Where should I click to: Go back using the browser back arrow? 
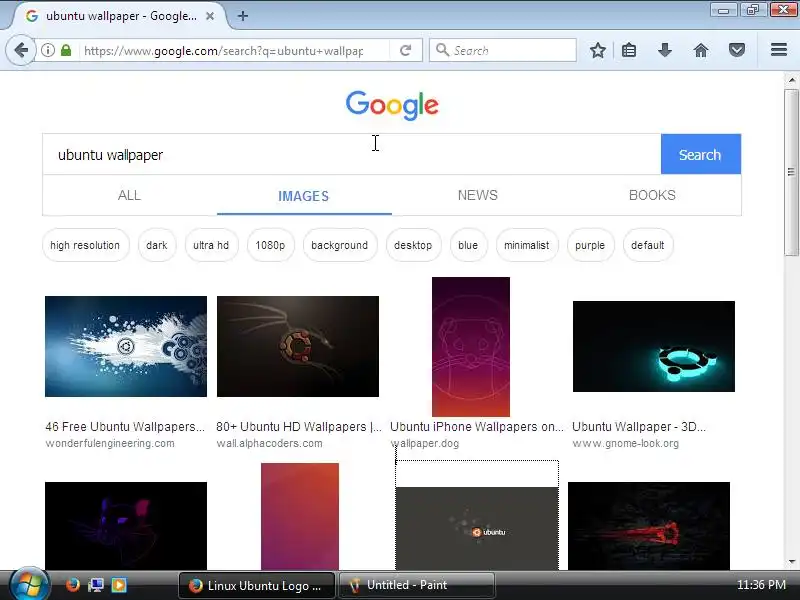pos(20,50)
